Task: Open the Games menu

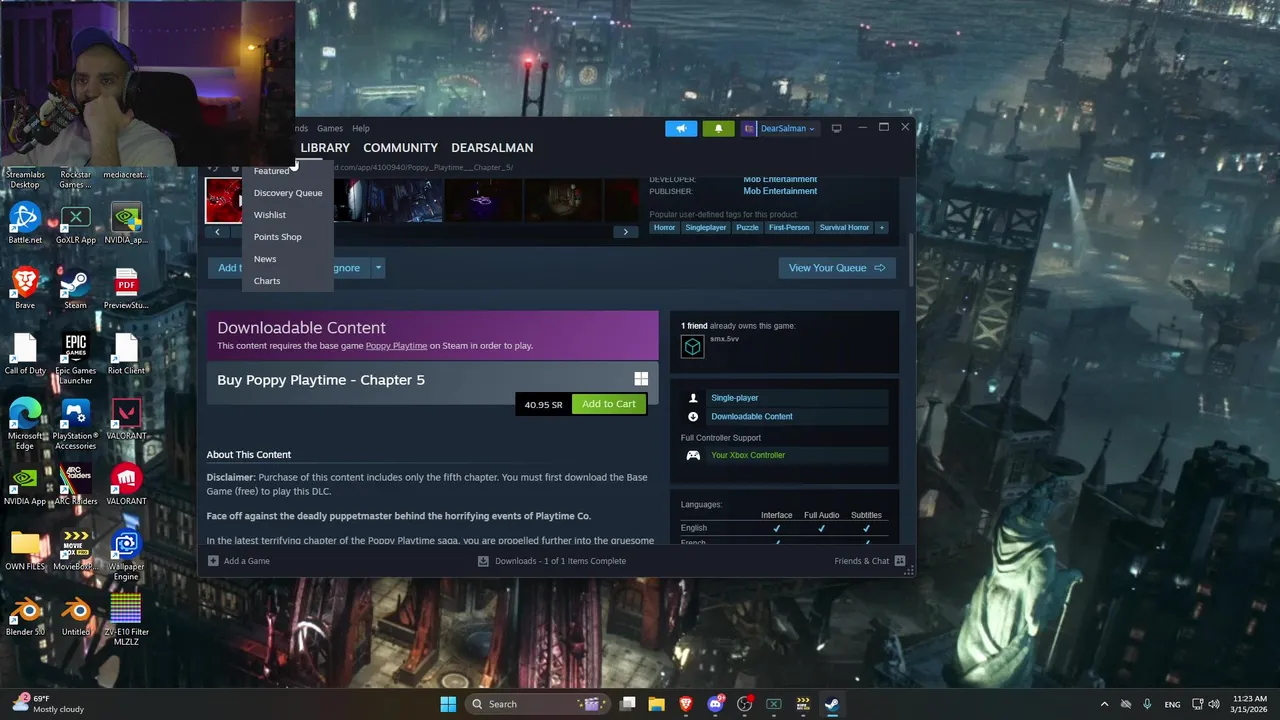Action: (x=330, y=128)
